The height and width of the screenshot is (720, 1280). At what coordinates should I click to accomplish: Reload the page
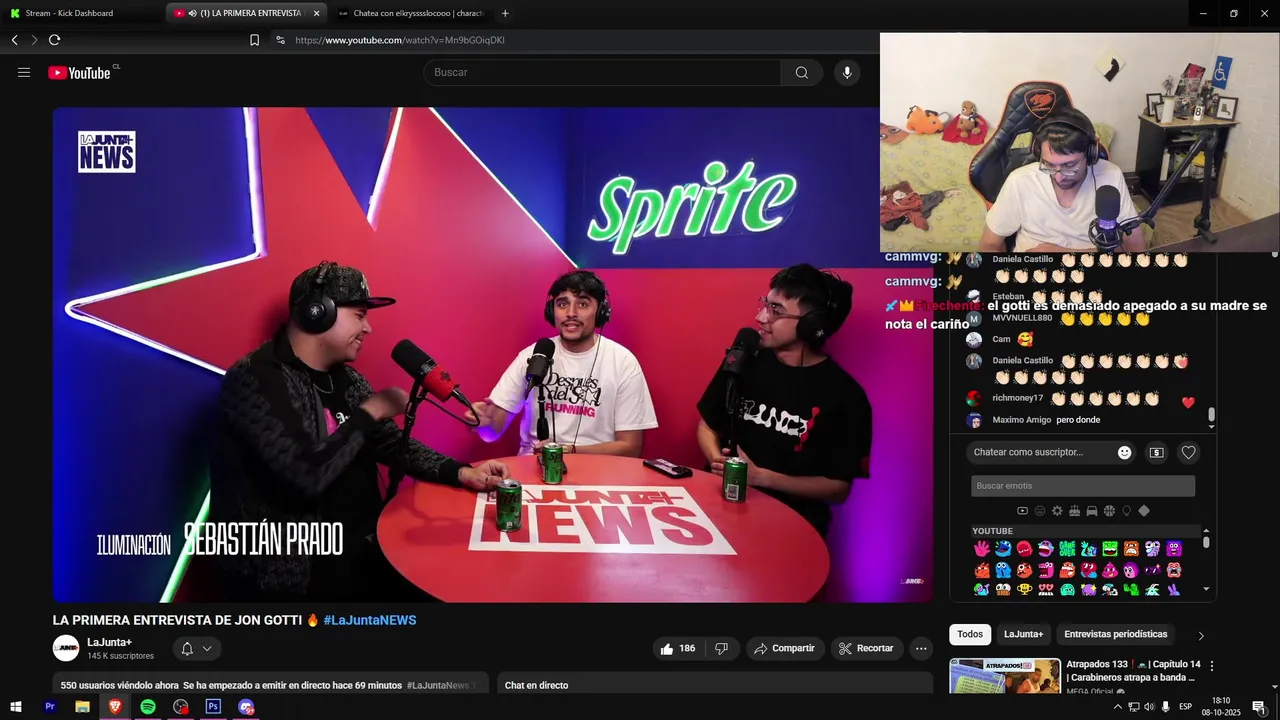click(54, 40)
